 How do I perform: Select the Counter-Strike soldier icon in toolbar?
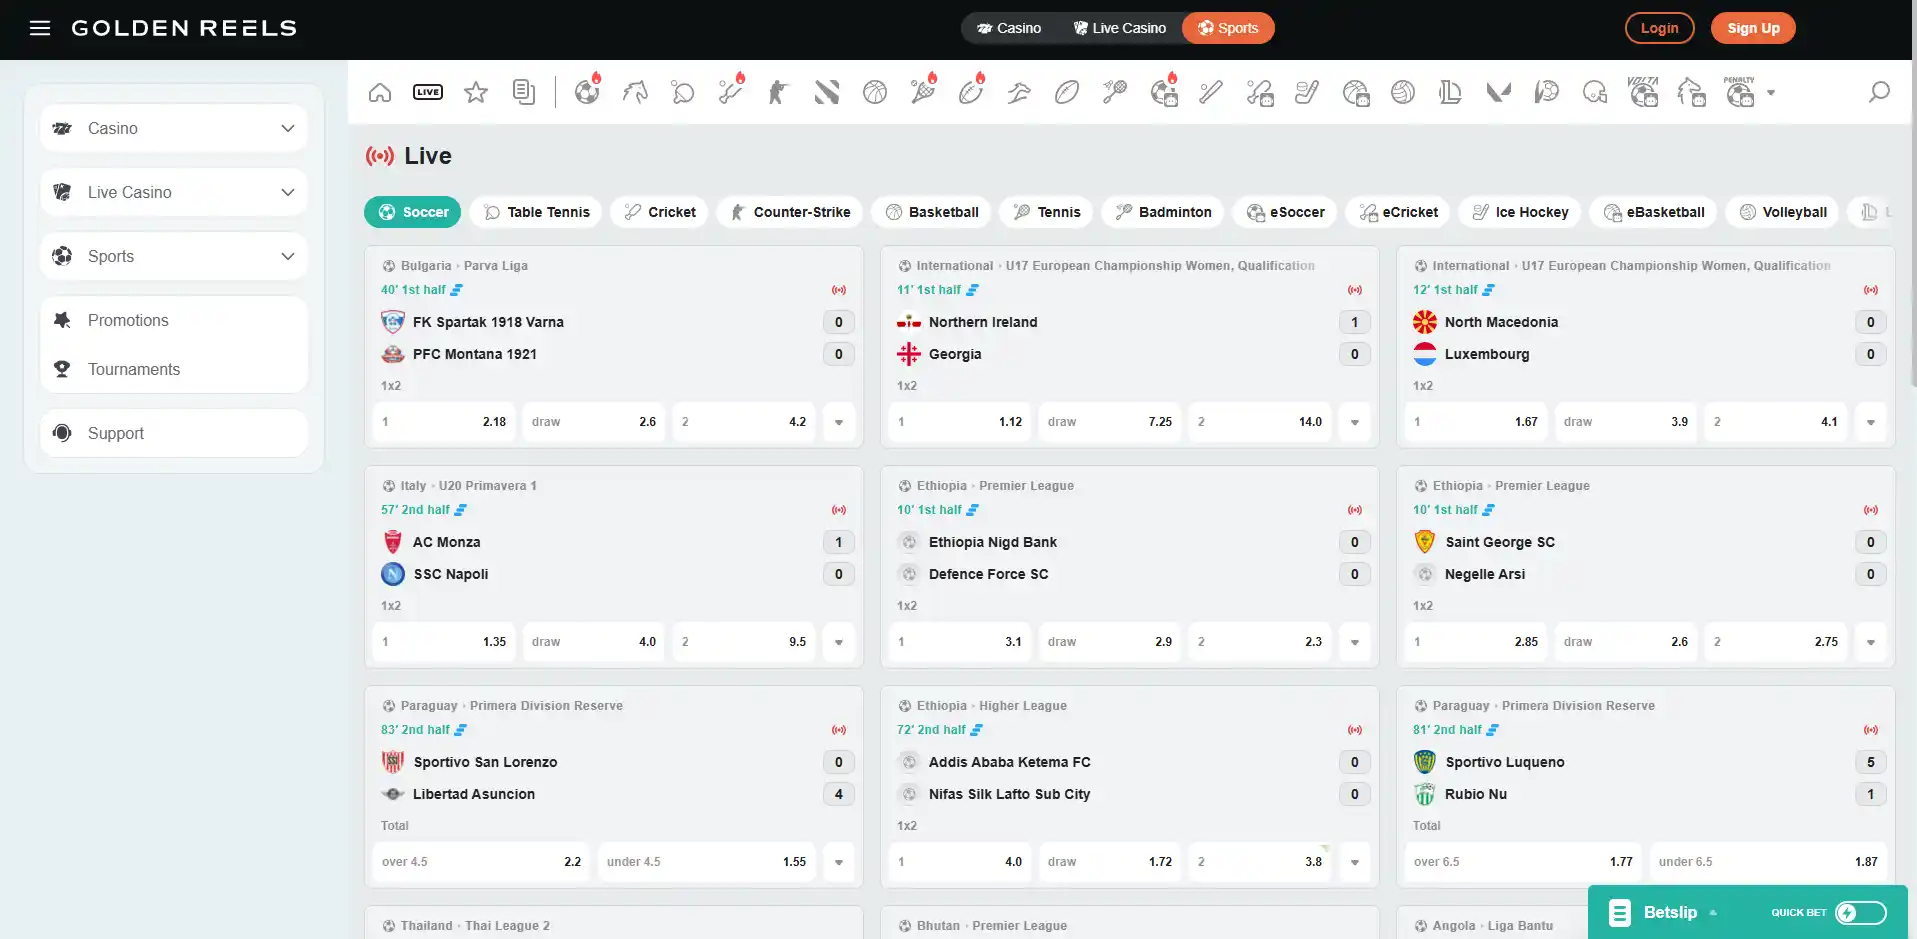click(779, 93)
